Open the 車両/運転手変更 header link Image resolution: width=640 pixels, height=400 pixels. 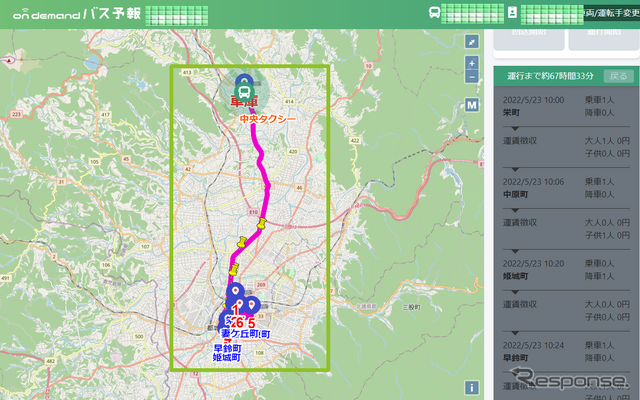pyautogui.click(x=611, y=13)
